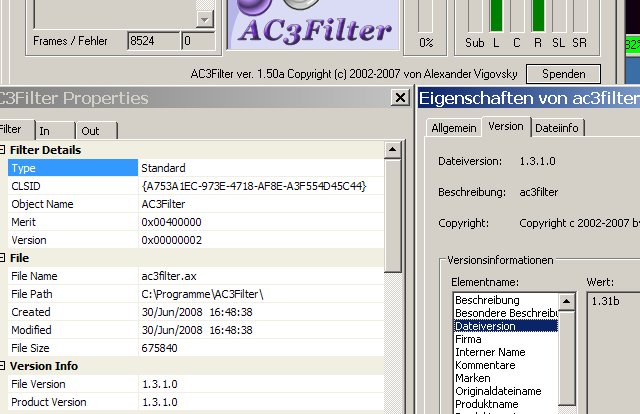Image resolution: width=640 pixels, height=414 pixels.
Task: Click the Fehler count field showing 0
Action: tap(198, 41)
